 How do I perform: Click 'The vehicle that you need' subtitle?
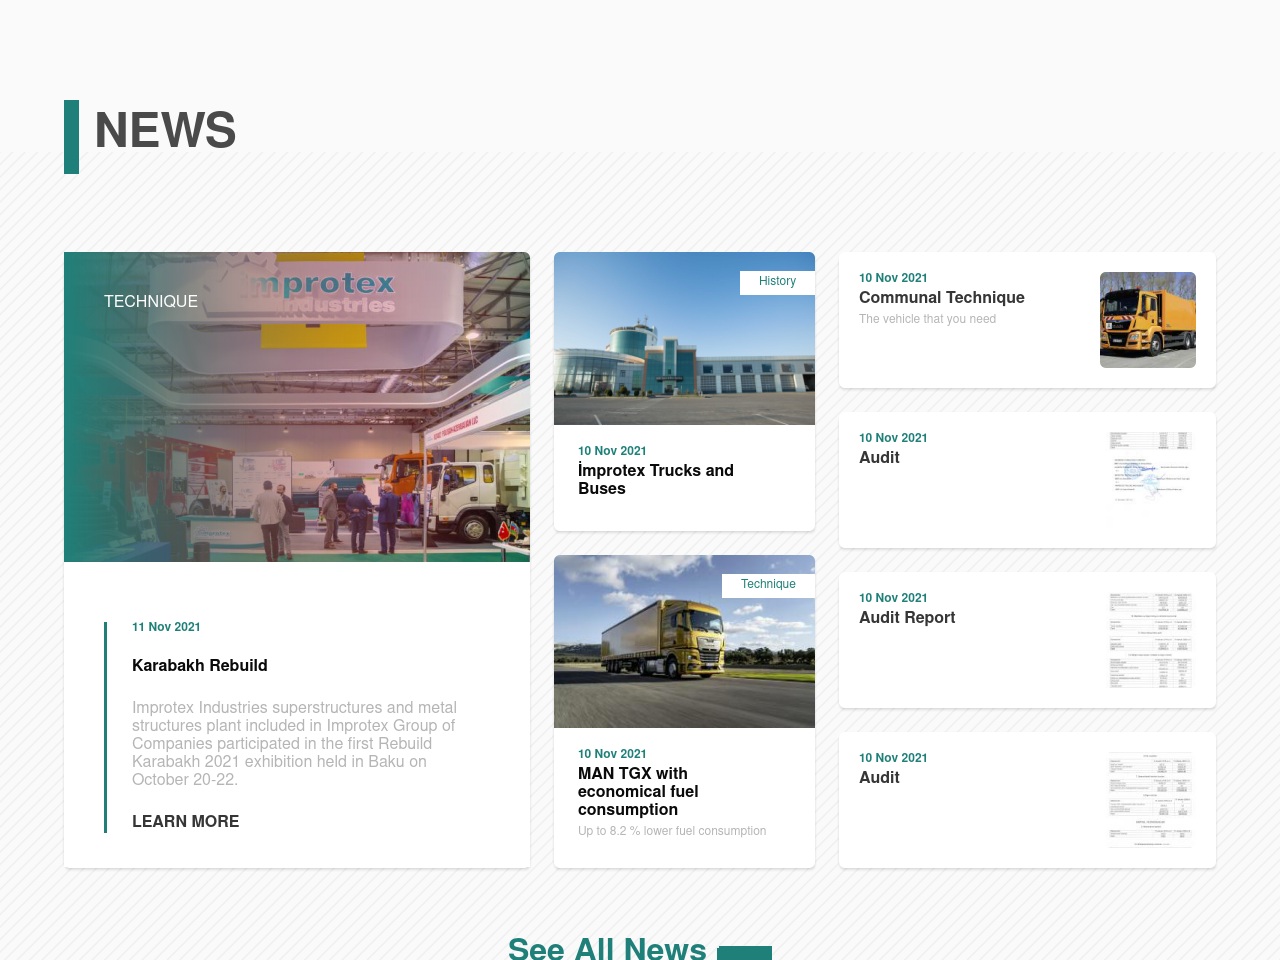pyautogui.click(x=927, y=319)
